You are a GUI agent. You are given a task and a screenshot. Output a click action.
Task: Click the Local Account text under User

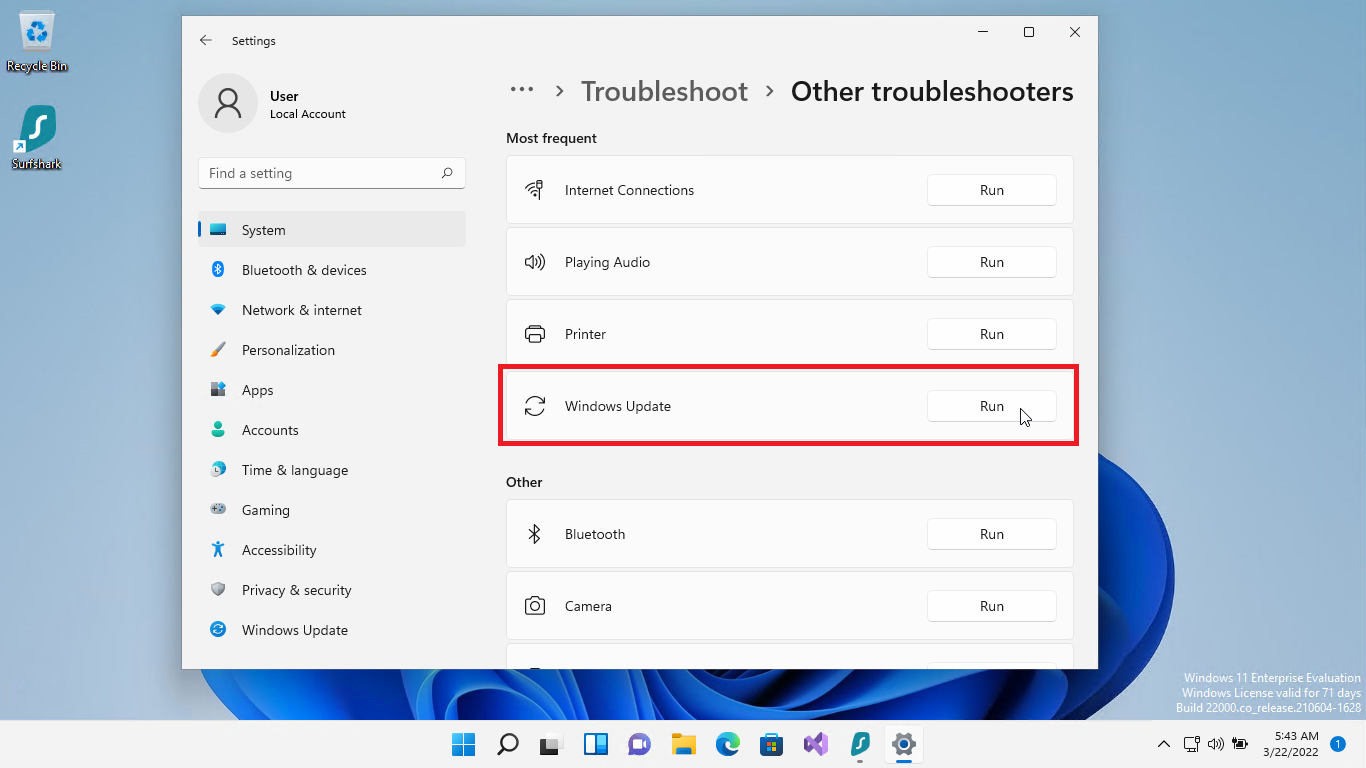(308, 114)
